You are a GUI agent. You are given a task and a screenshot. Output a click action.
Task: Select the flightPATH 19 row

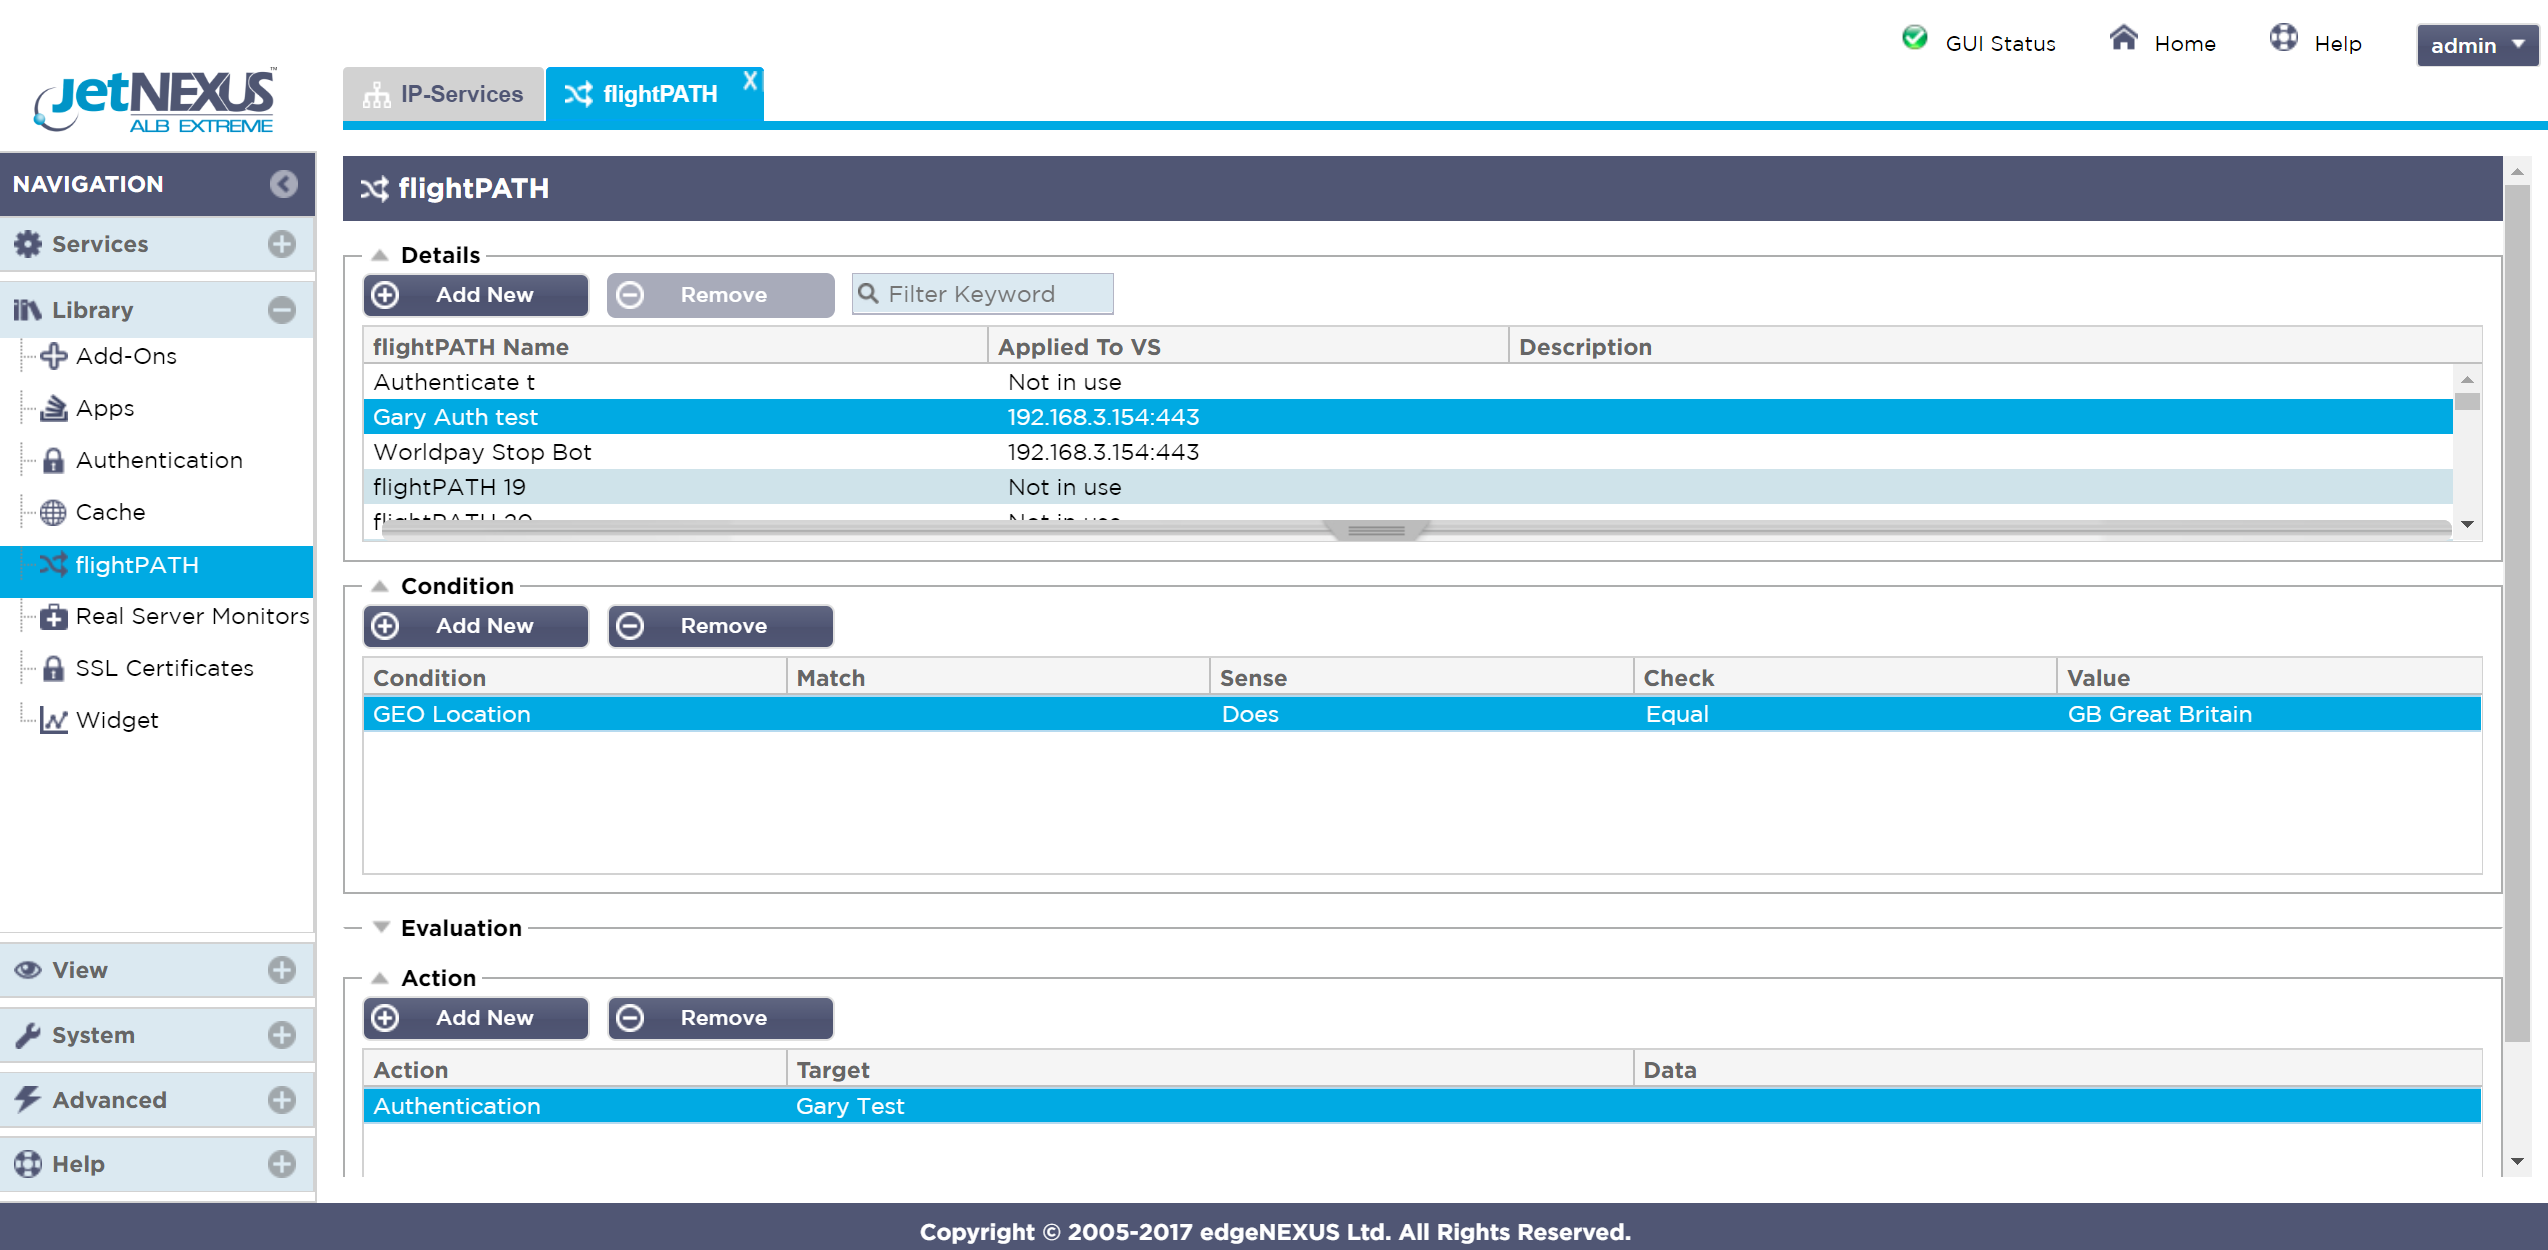pyautogui.click(x=1408, y=487)
